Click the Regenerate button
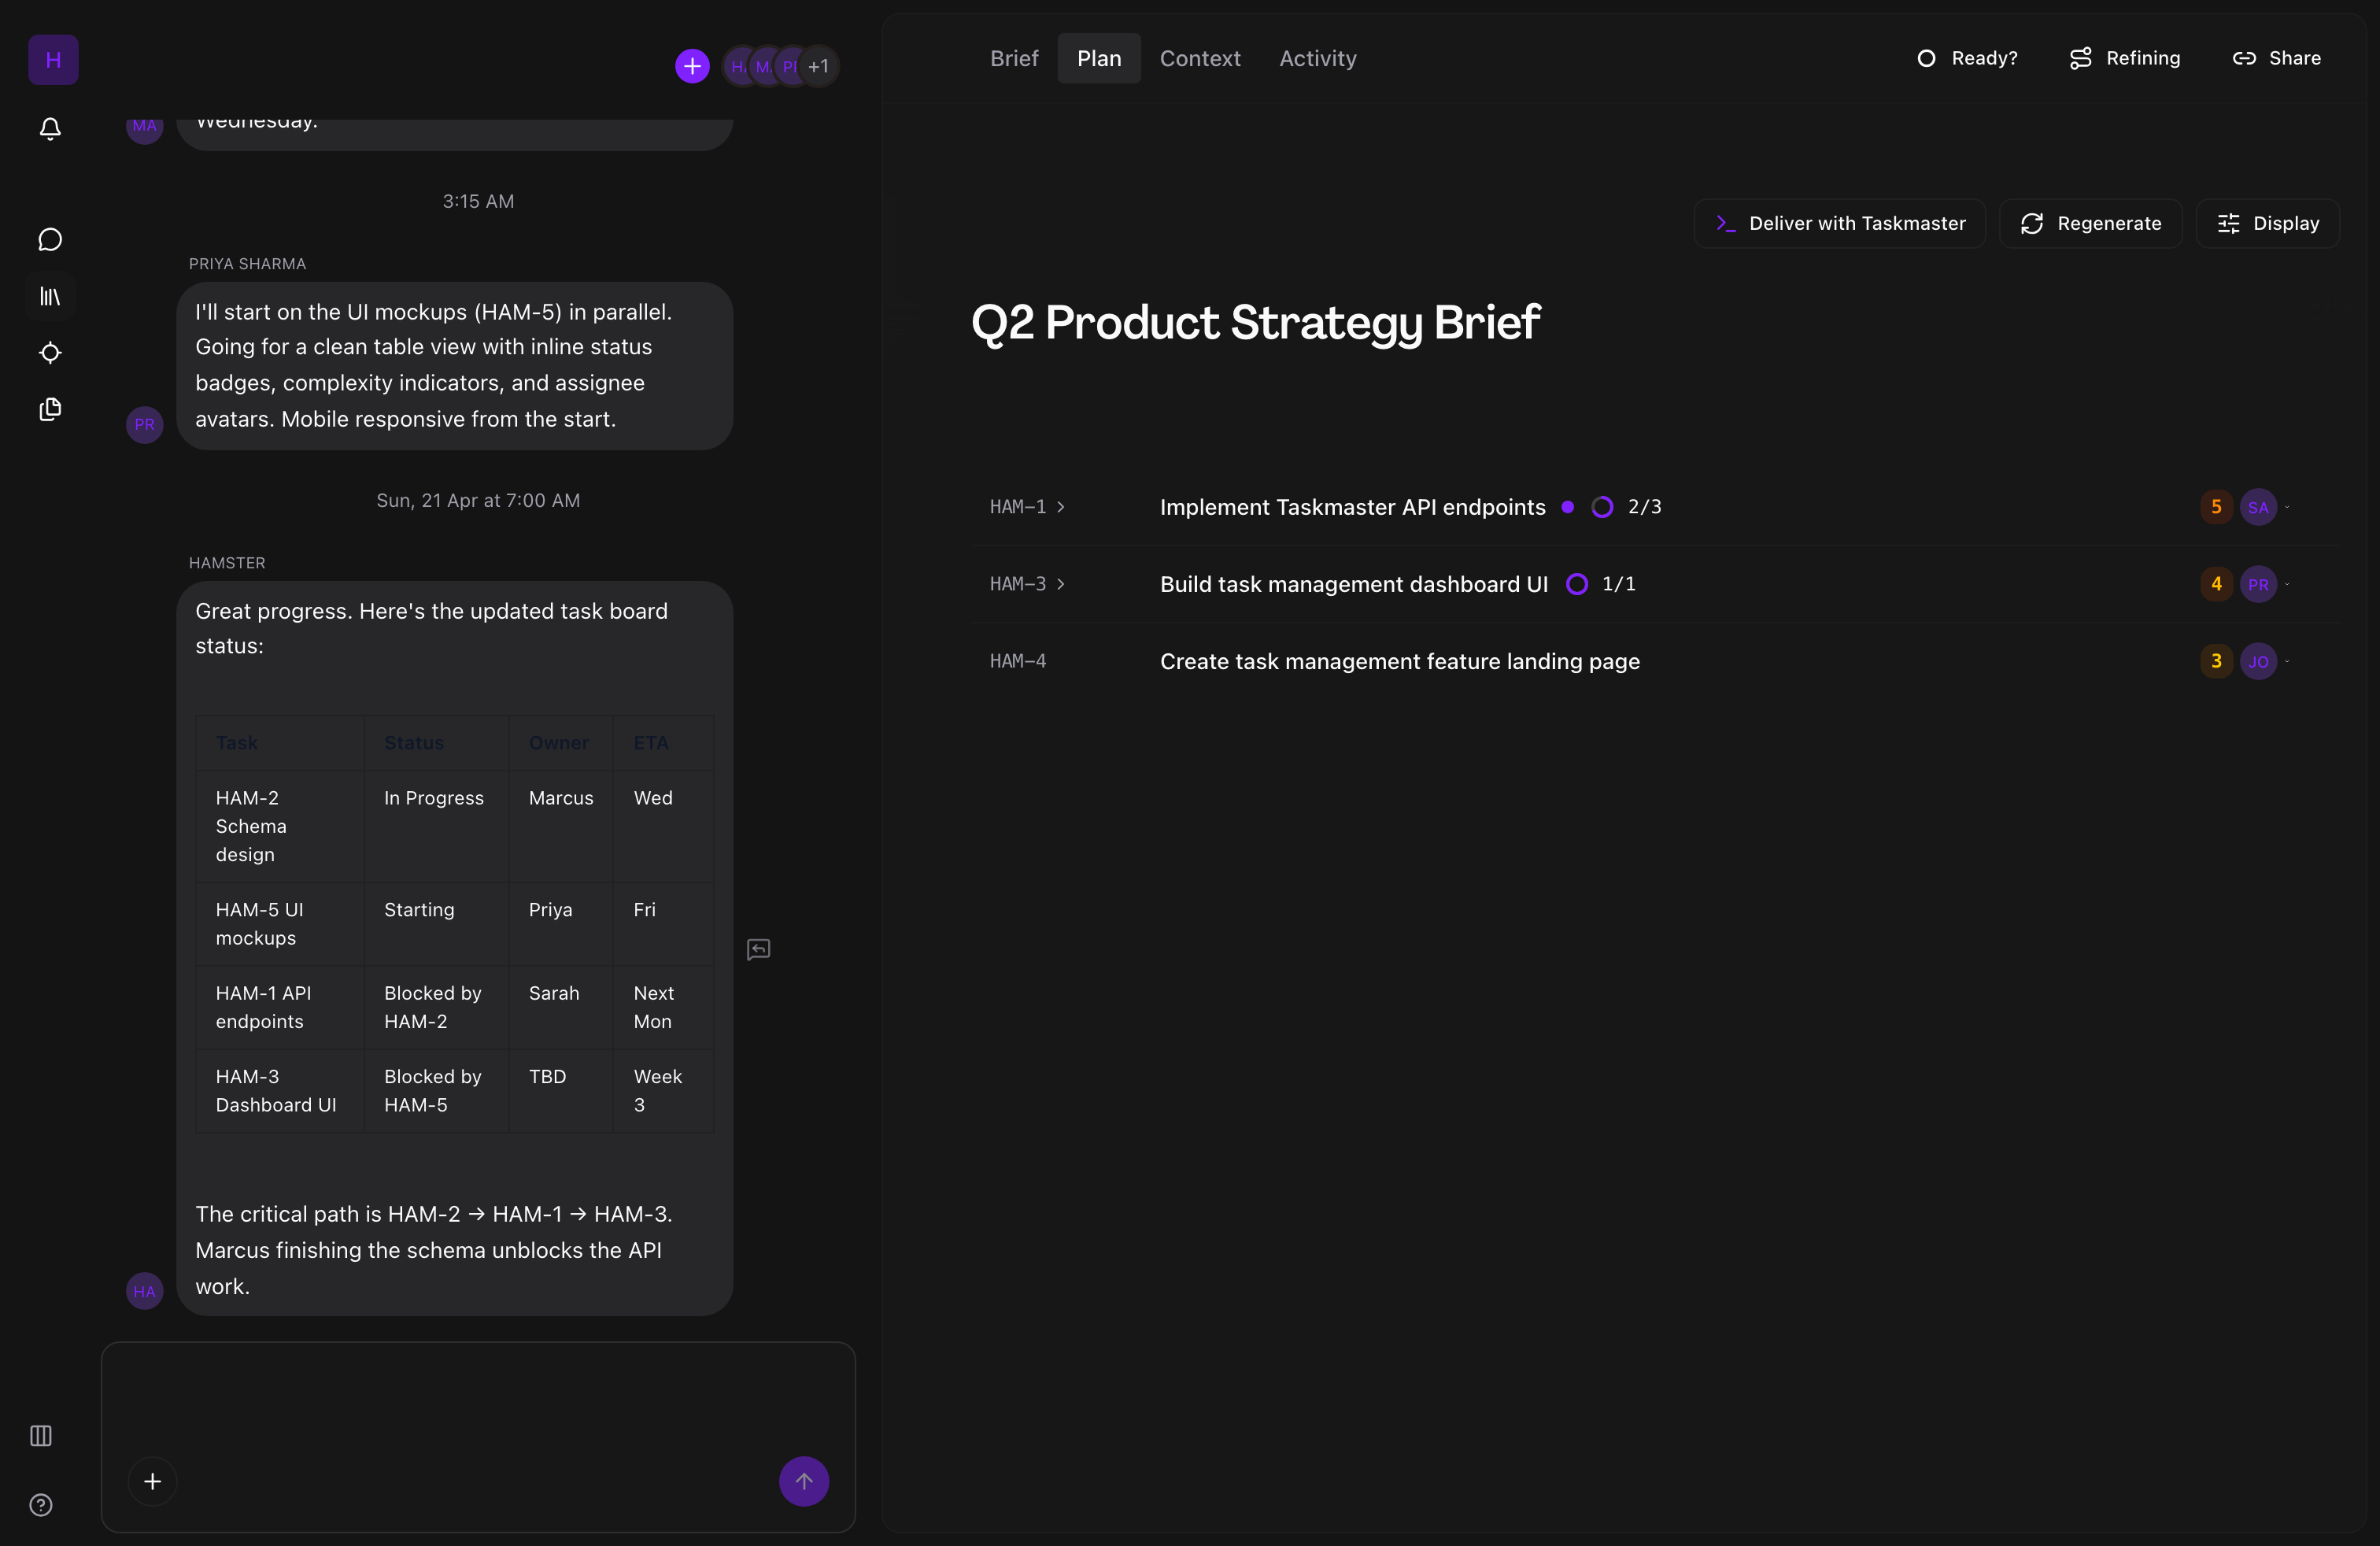 [2090, 223]
